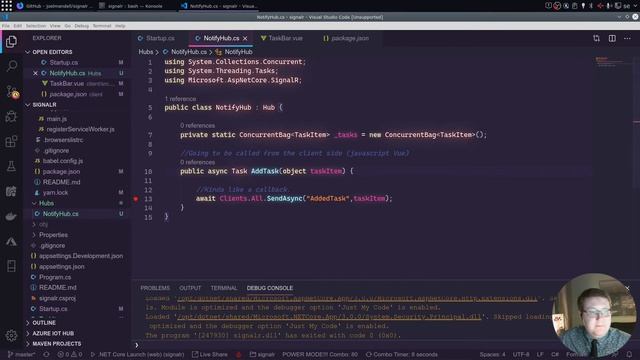Open the Test flask view
This screenshot has height=360, width=640.
click(x=11, y=166)
